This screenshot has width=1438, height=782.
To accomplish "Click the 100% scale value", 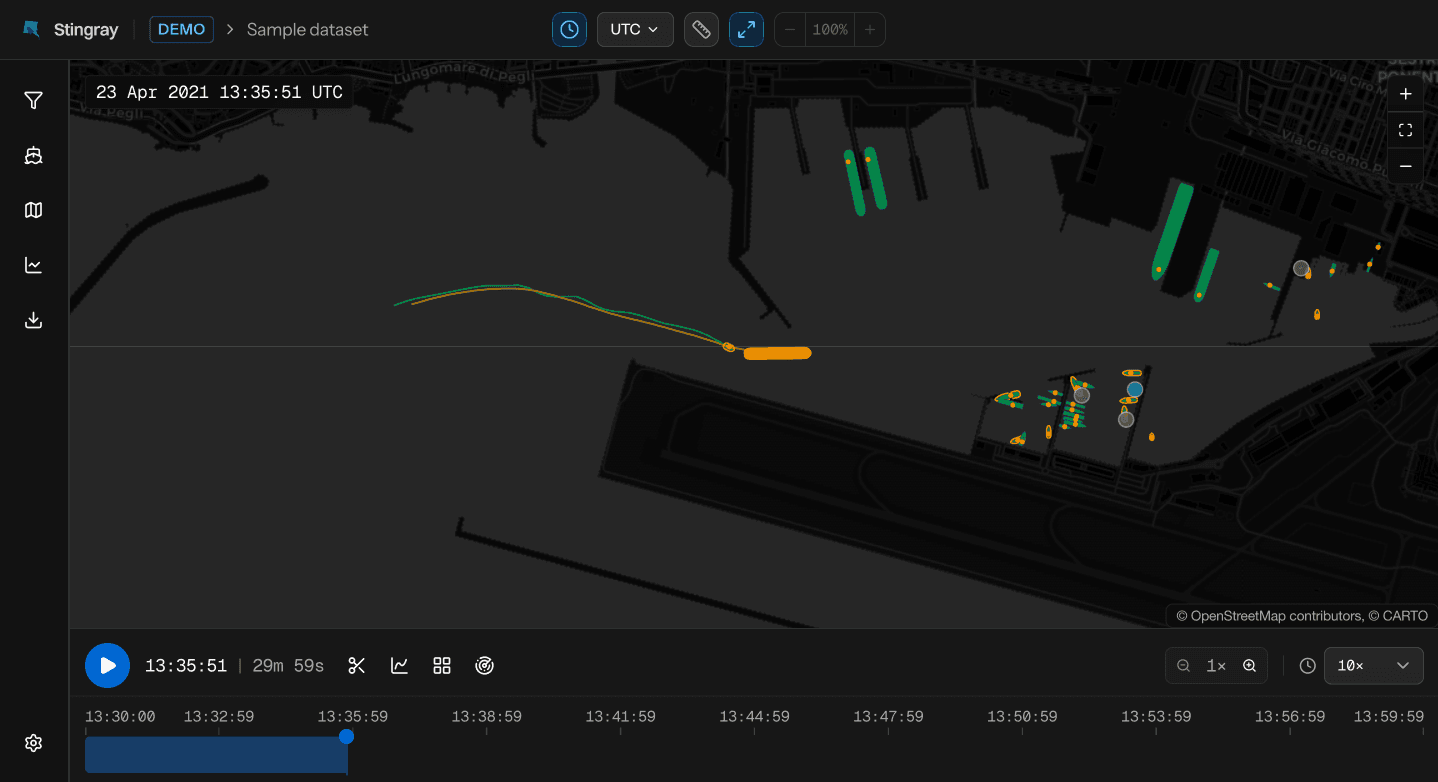I will (x=830, y=30).
